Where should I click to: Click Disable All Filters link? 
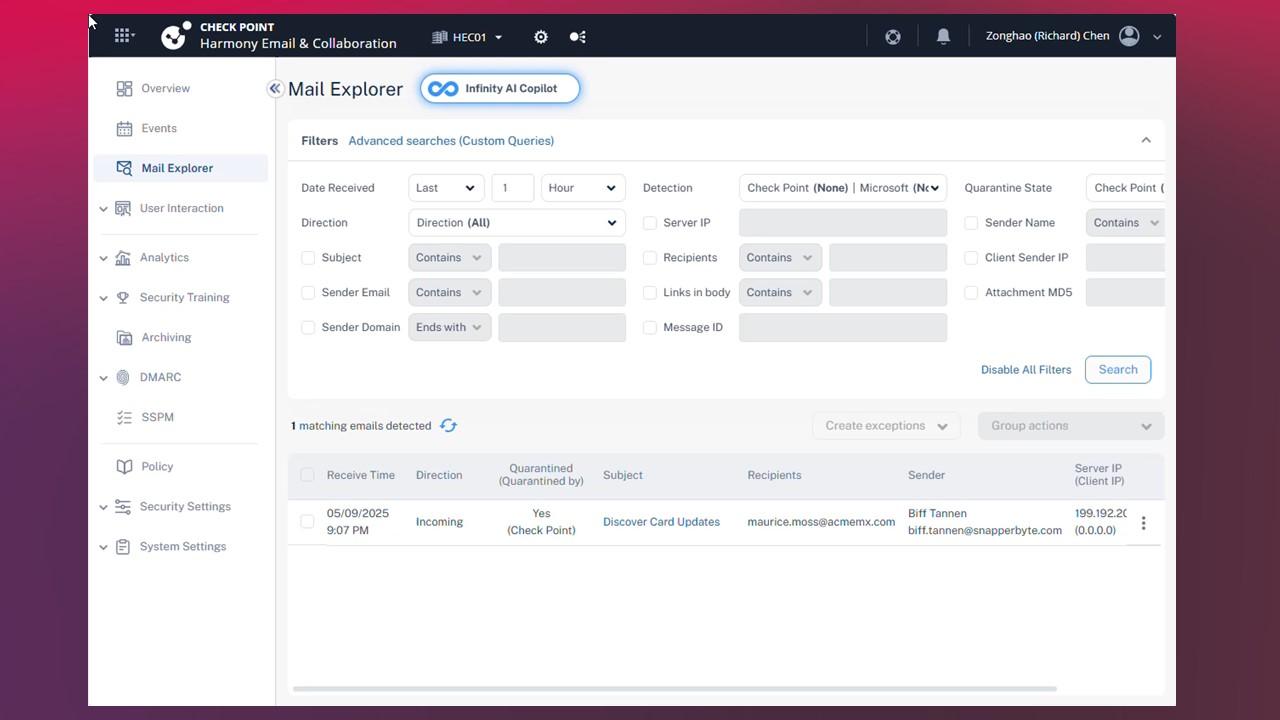[1026, 370]
